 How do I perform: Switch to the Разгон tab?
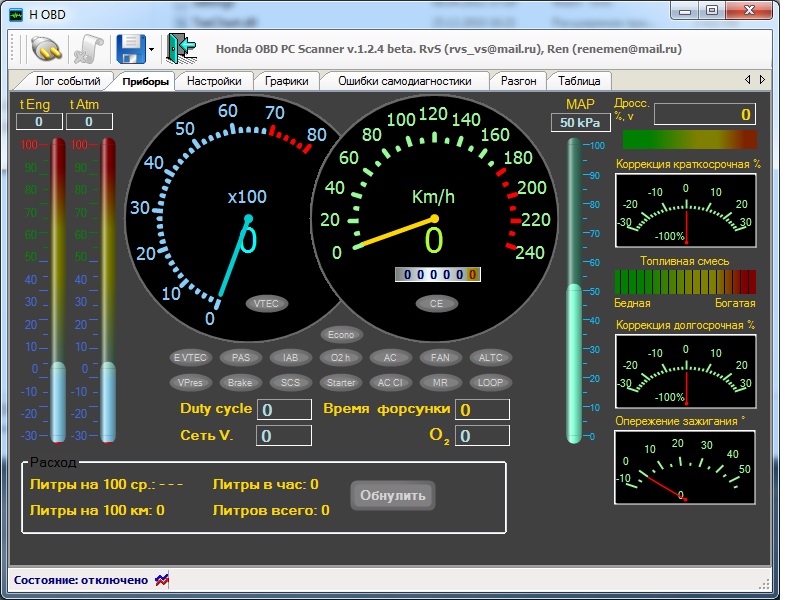point(518,81)
